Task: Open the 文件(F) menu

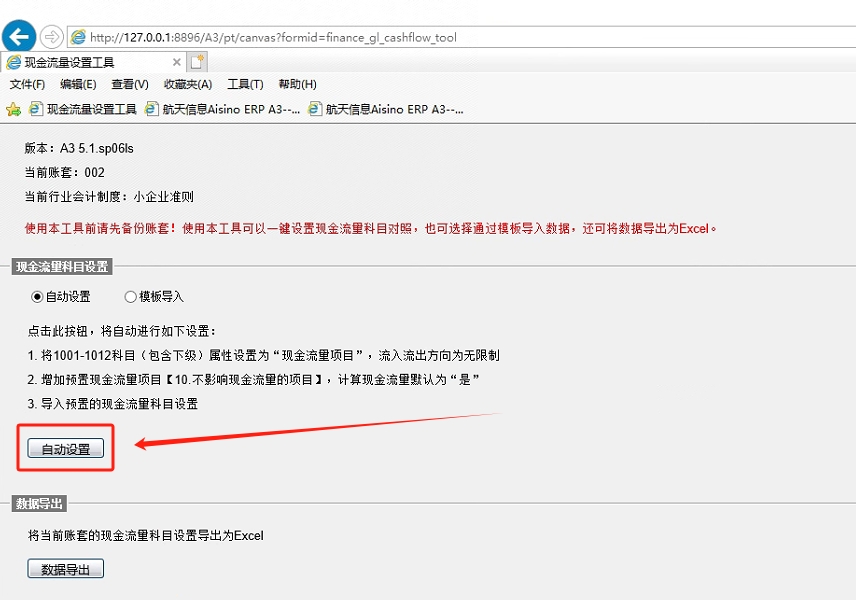Action: tap(27, 83)
